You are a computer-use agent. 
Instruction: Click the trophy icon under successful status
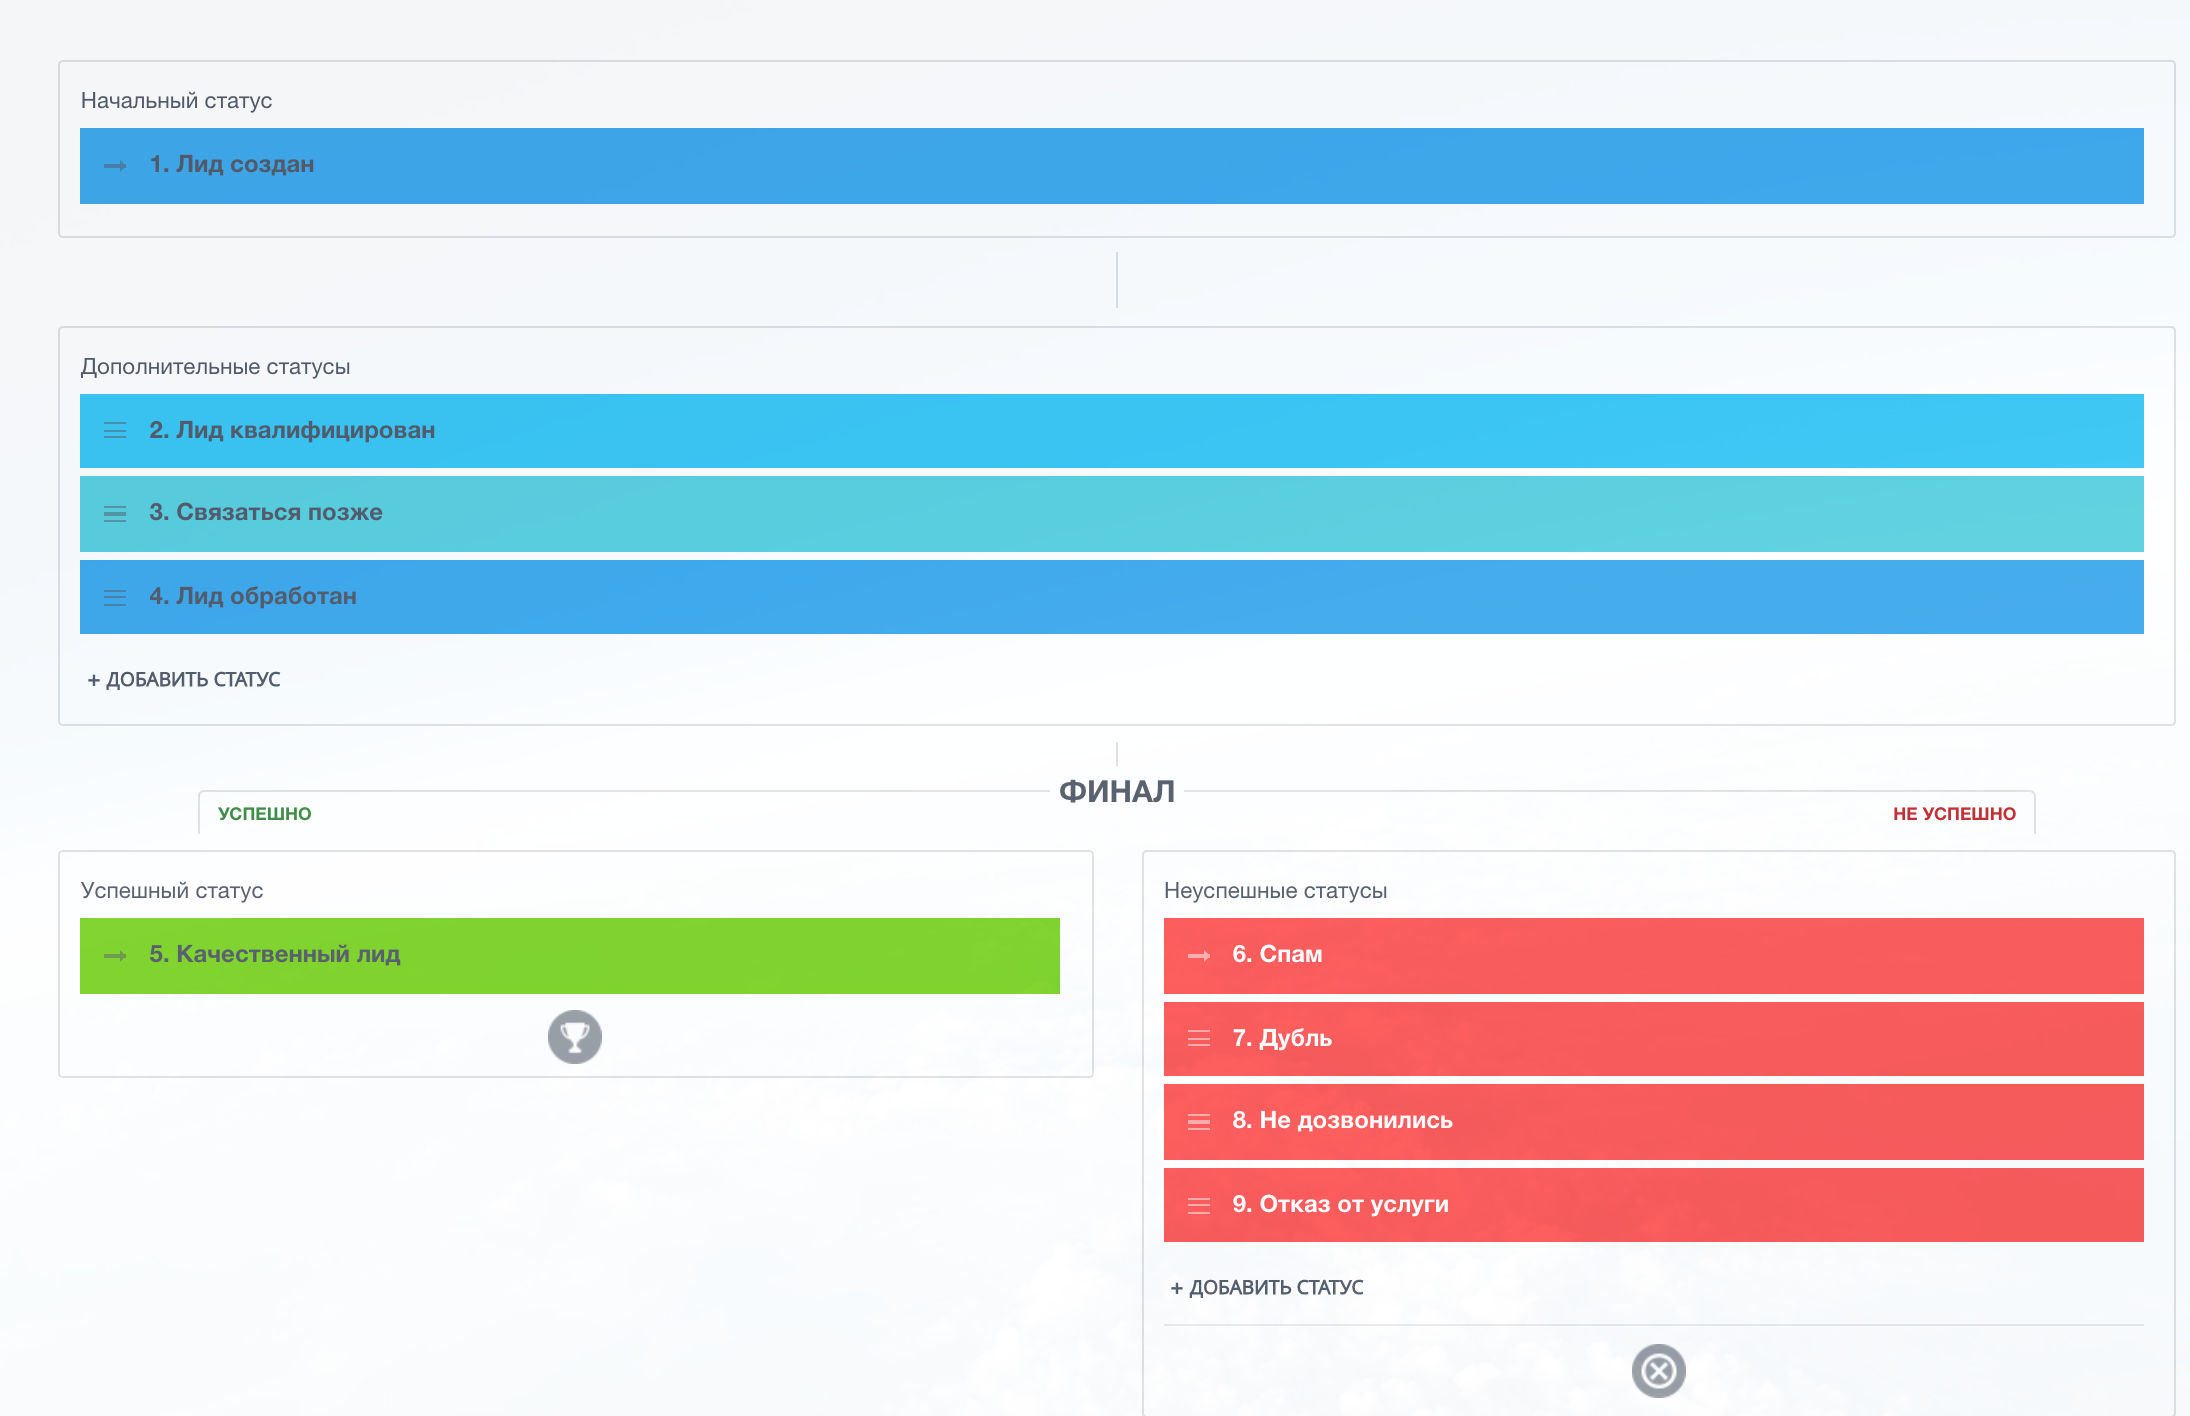575,1037
